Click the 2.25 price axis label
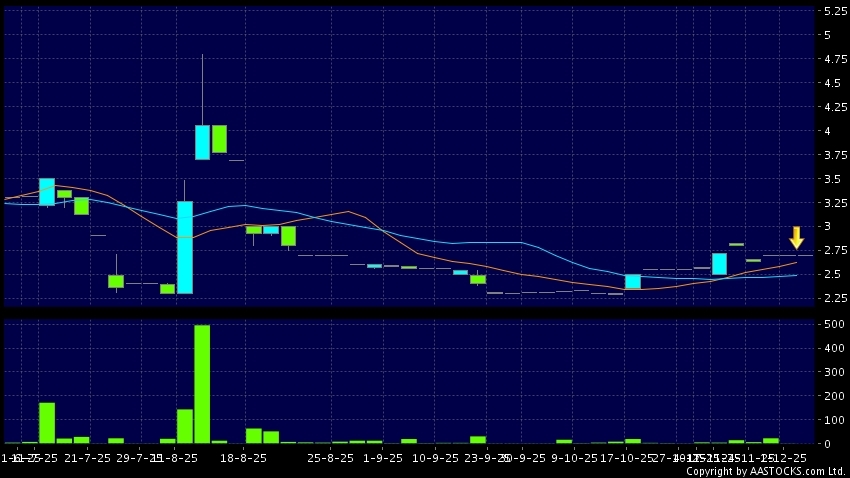 [832, 298]
